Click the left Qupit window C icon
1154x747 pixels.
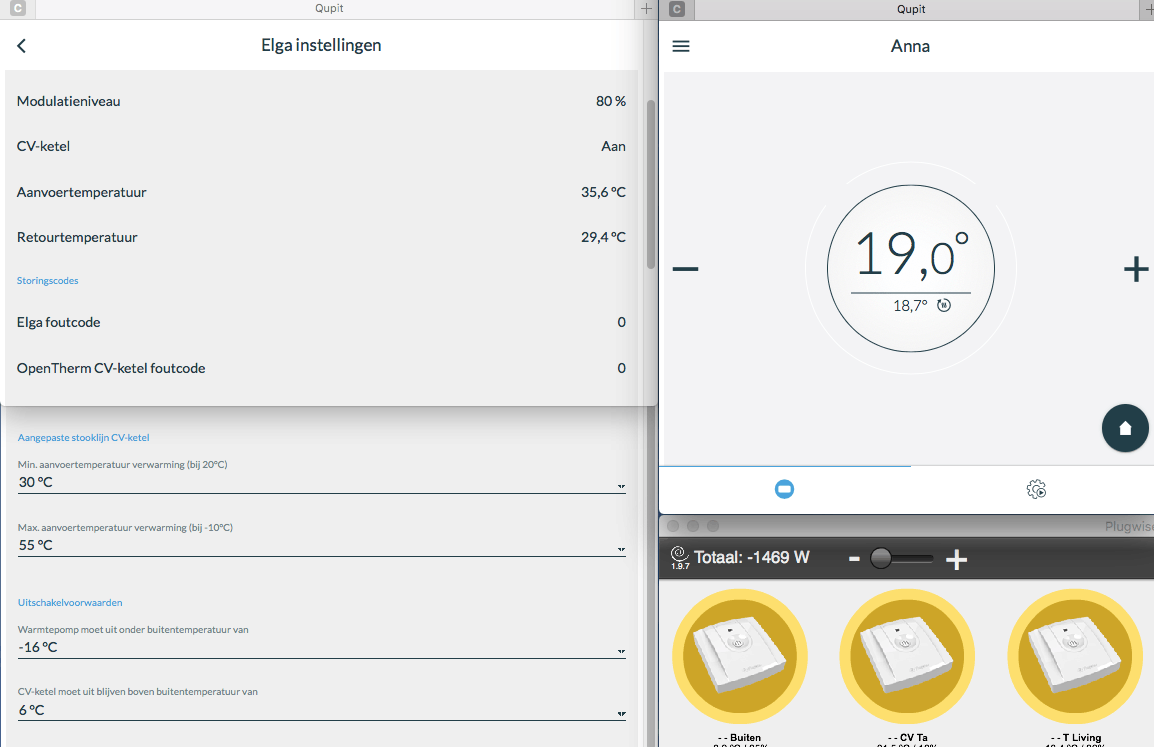(x=18, y=9)
